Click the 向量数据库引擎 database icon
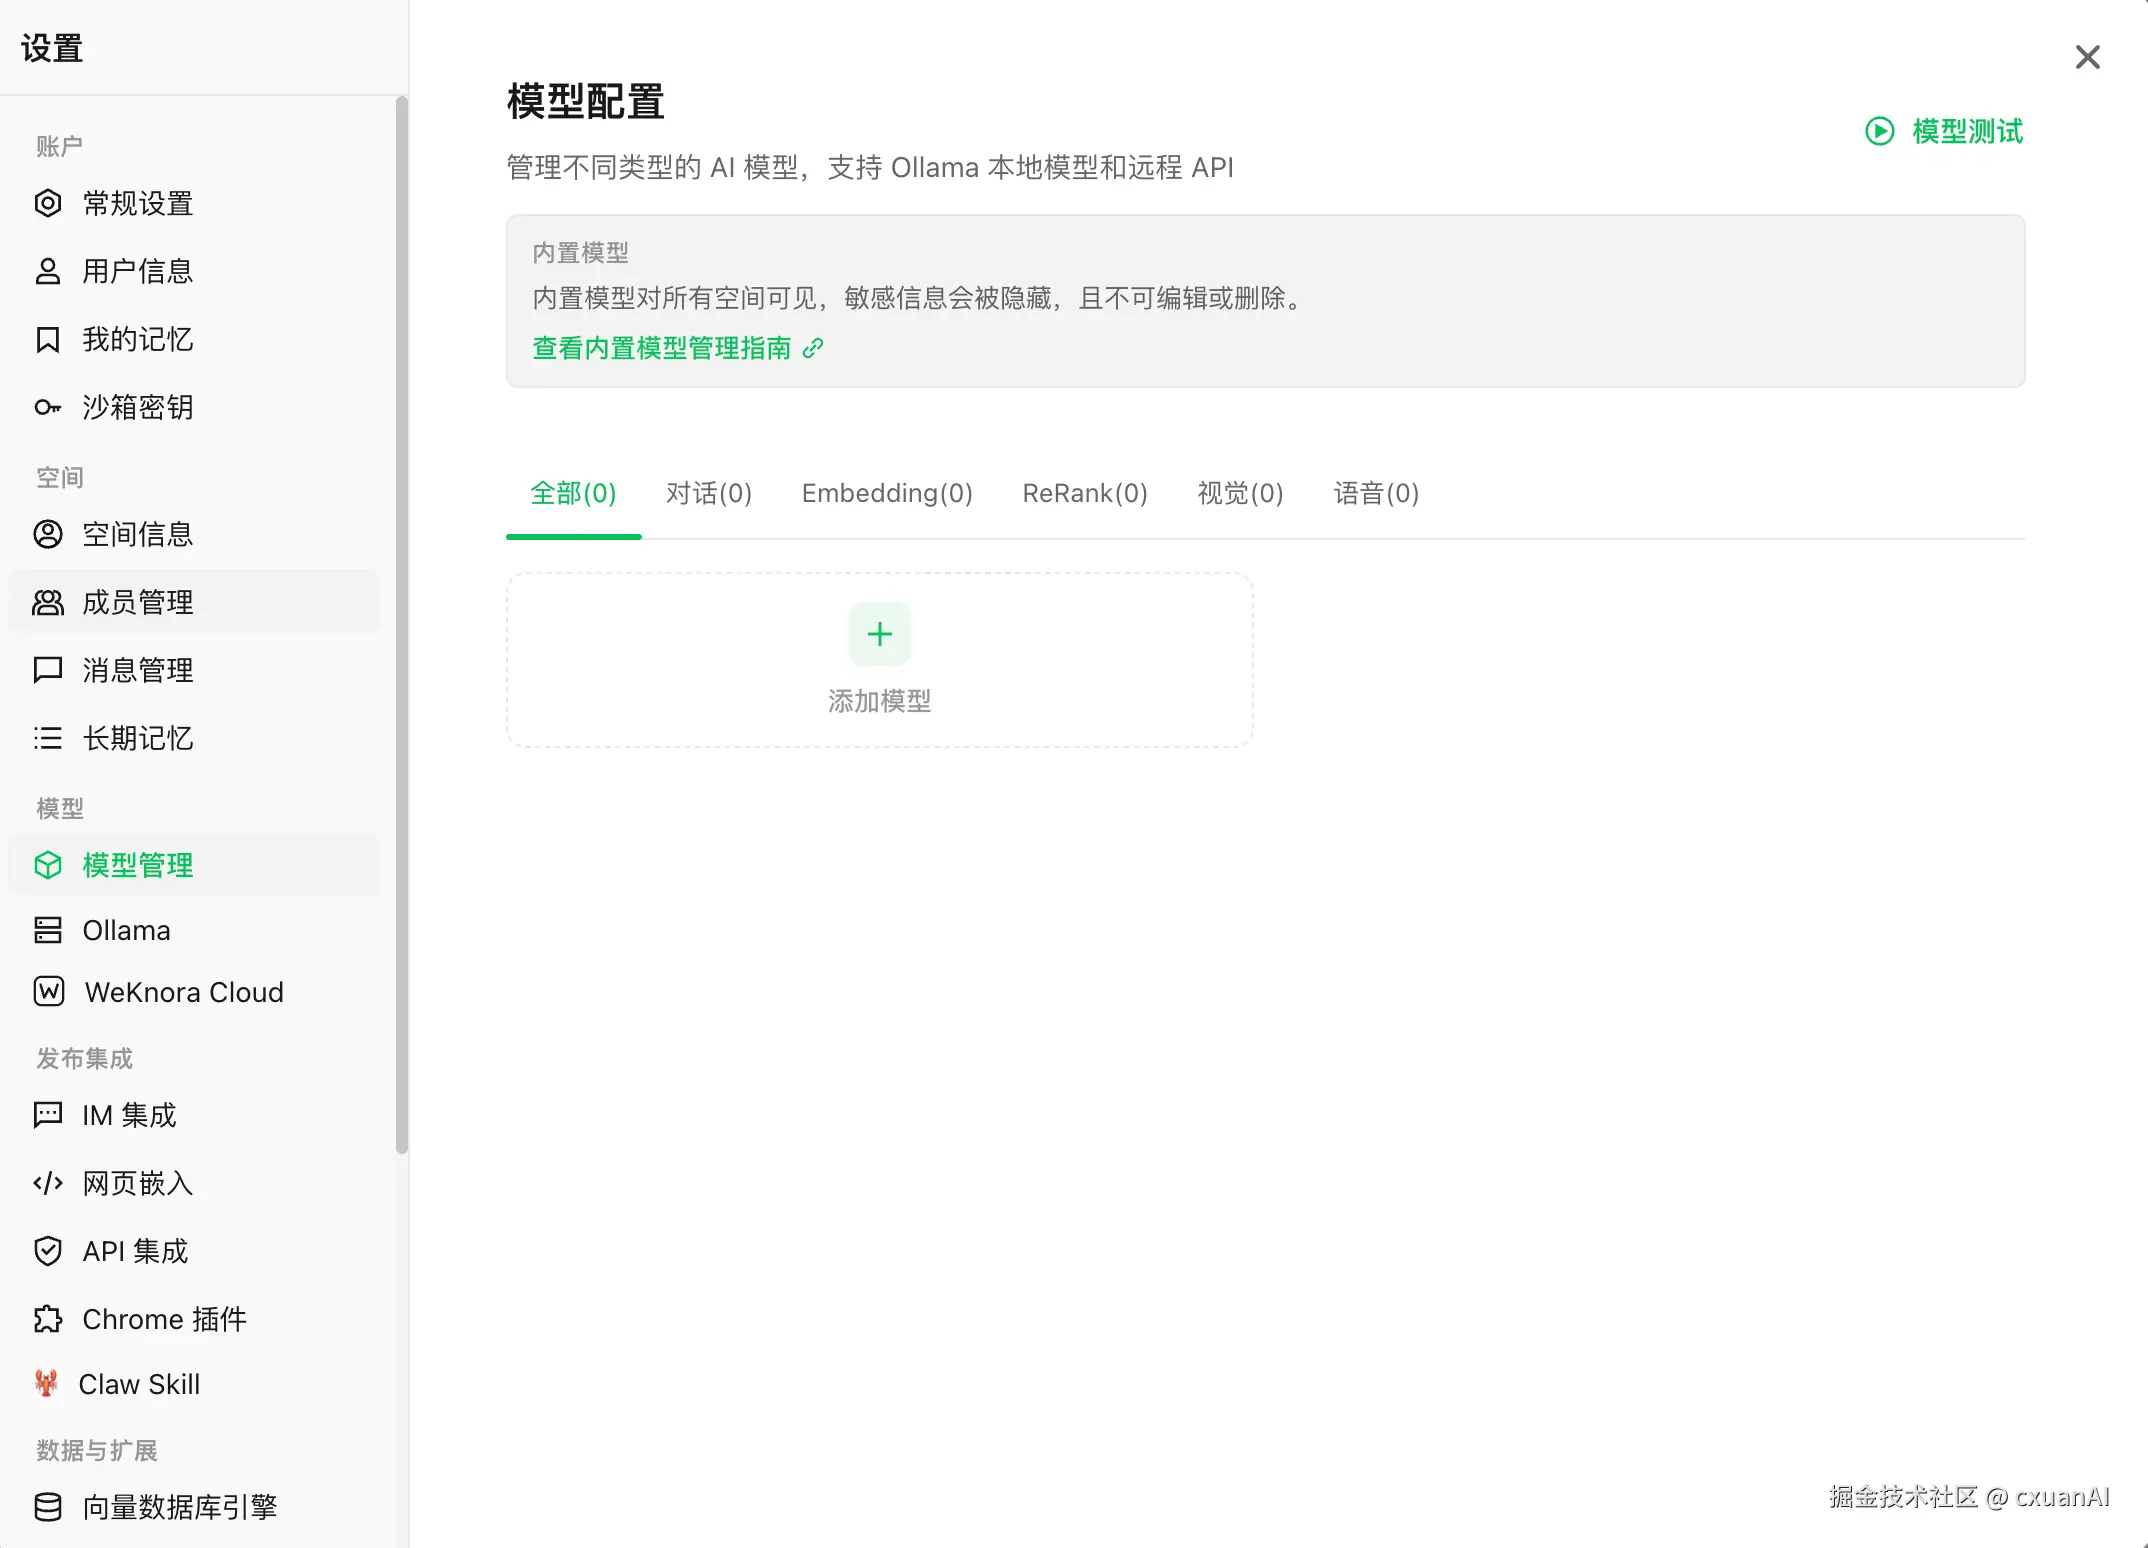The height and width of the screenshot is (1548, 2148). tap(48, 1507)
